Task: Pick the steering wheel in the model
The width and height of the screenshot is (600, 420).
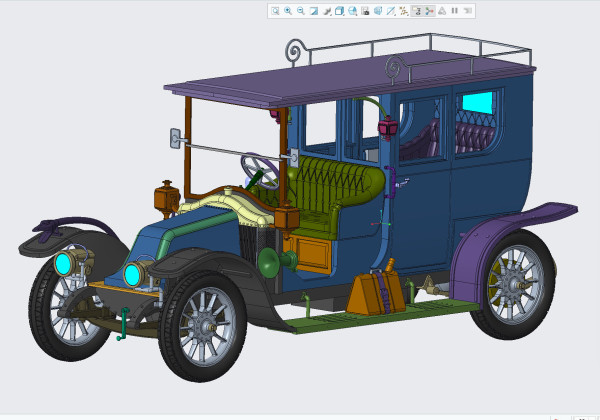Action: point(260,171)
